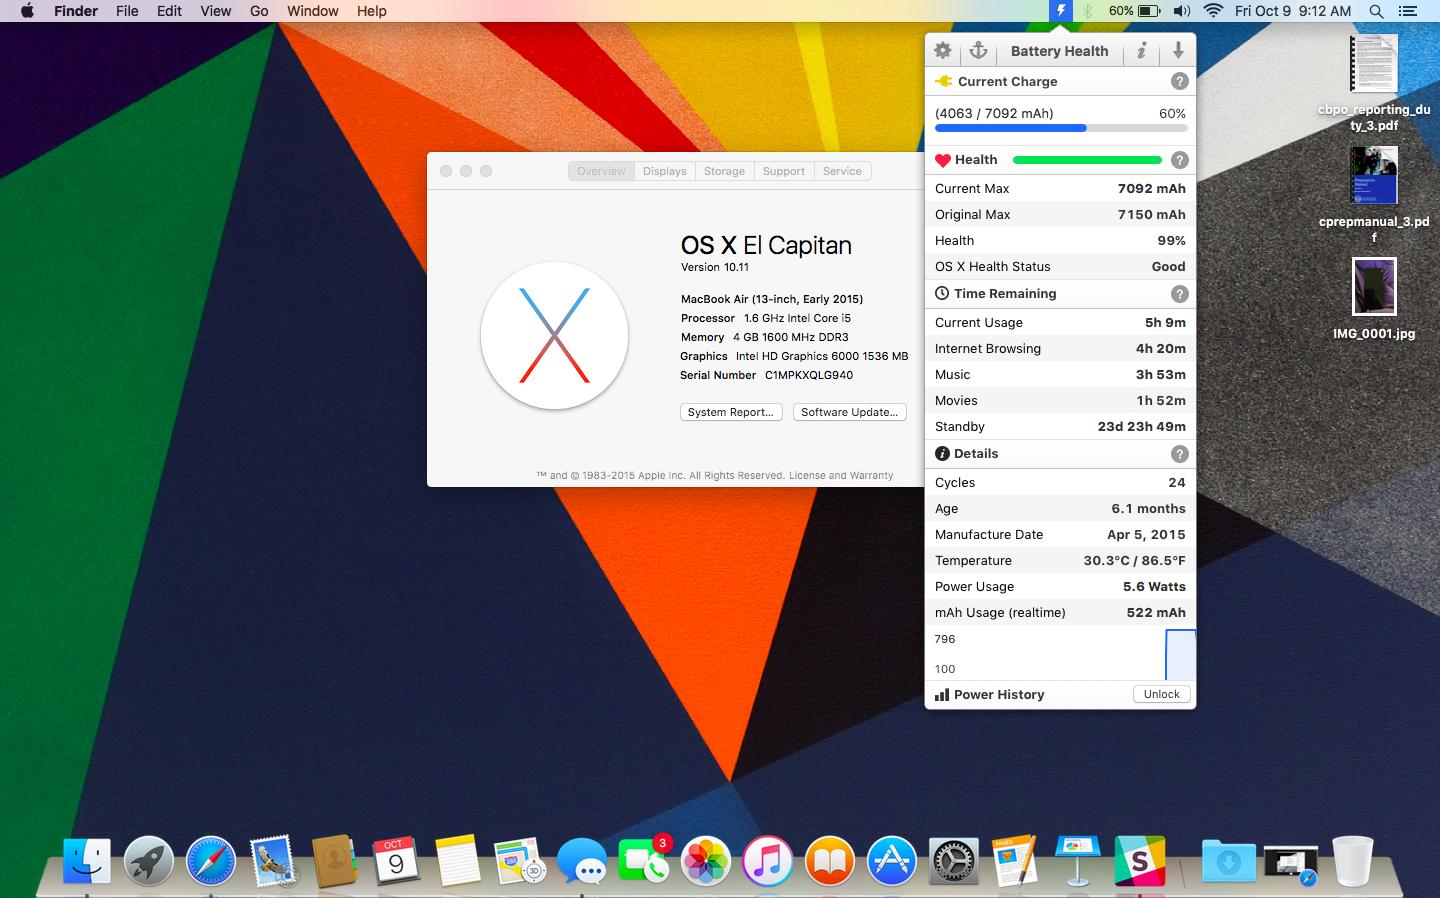Click the Current Charge progress bar
Image resolution: width=1440 pixels, height=898 pixels.
pyautogui.click(x=1061, y=128)
